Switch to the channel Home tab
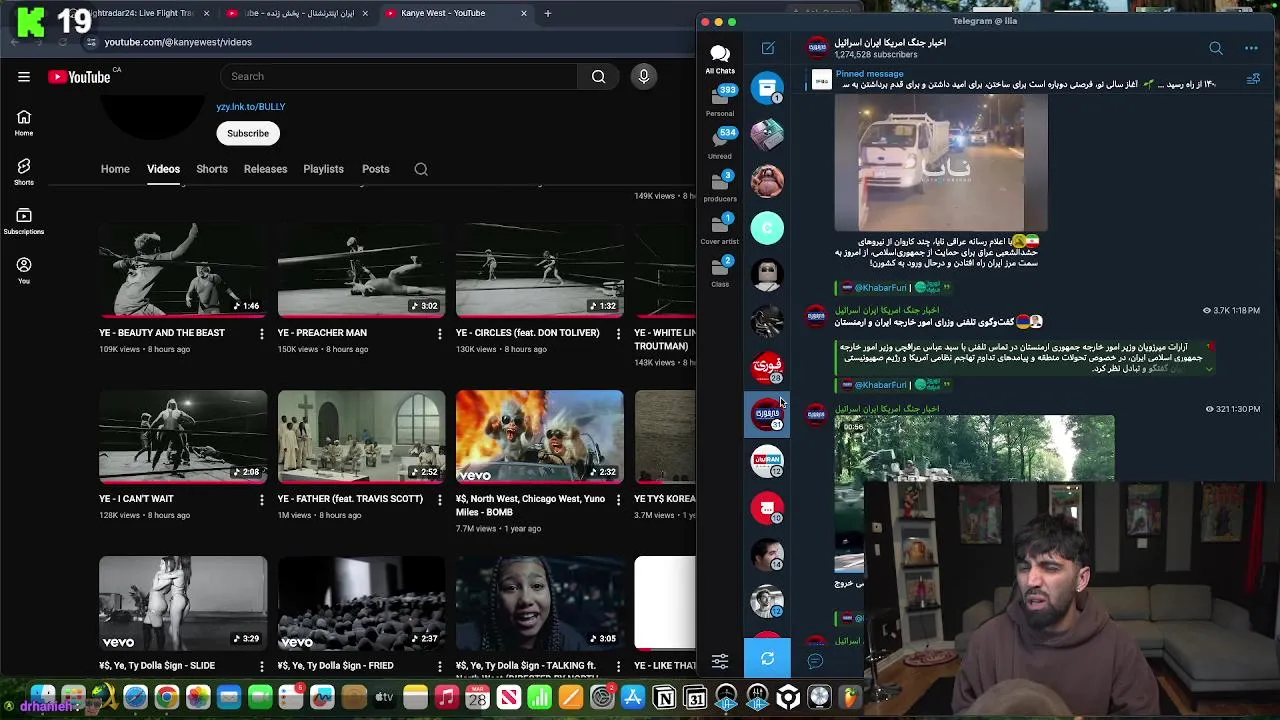 (115, 169)
